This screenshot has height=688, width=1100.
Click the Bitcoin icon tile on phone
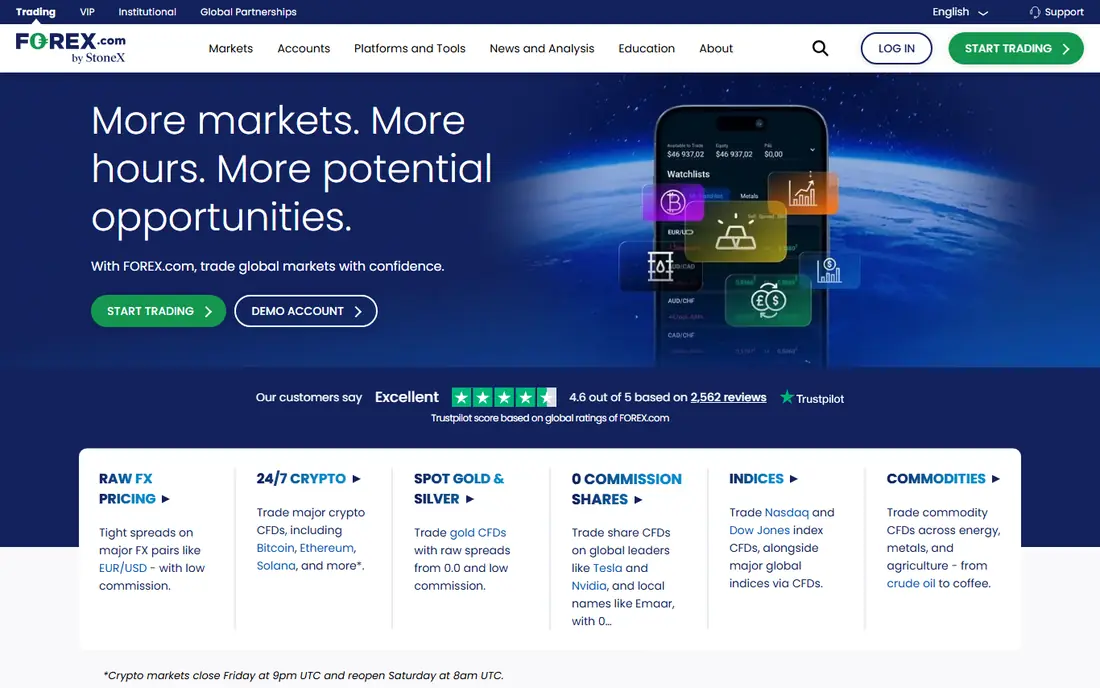tap(673, 203)
